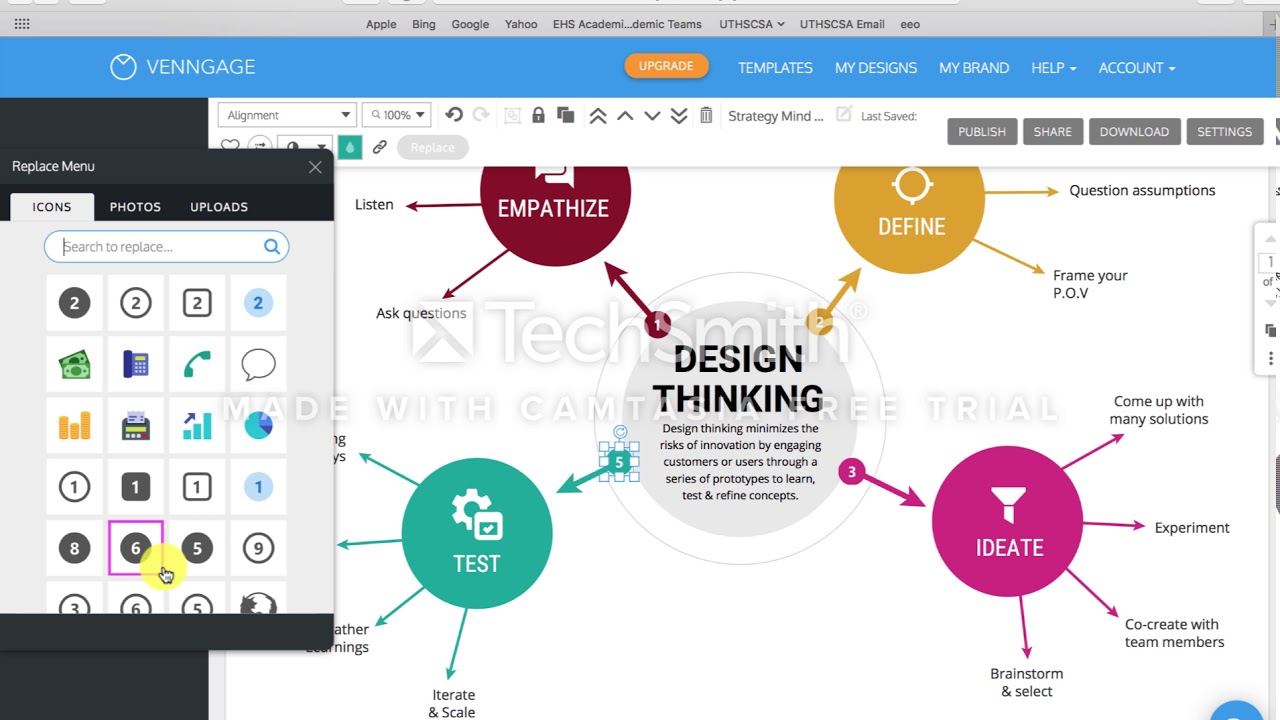This screenshot has height=720, width=1280.
Task: Close the Replace Menu panel
Action: 315,167
